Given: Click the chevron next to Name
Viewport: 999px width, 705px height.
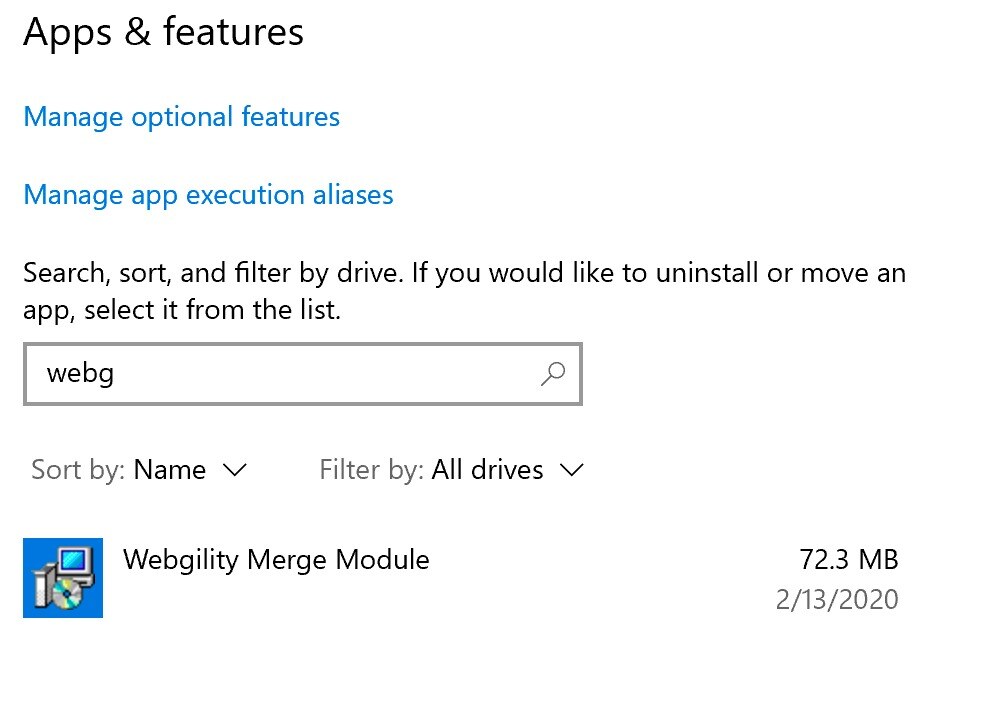Looking at the screenshot, I should pos(234,471).
